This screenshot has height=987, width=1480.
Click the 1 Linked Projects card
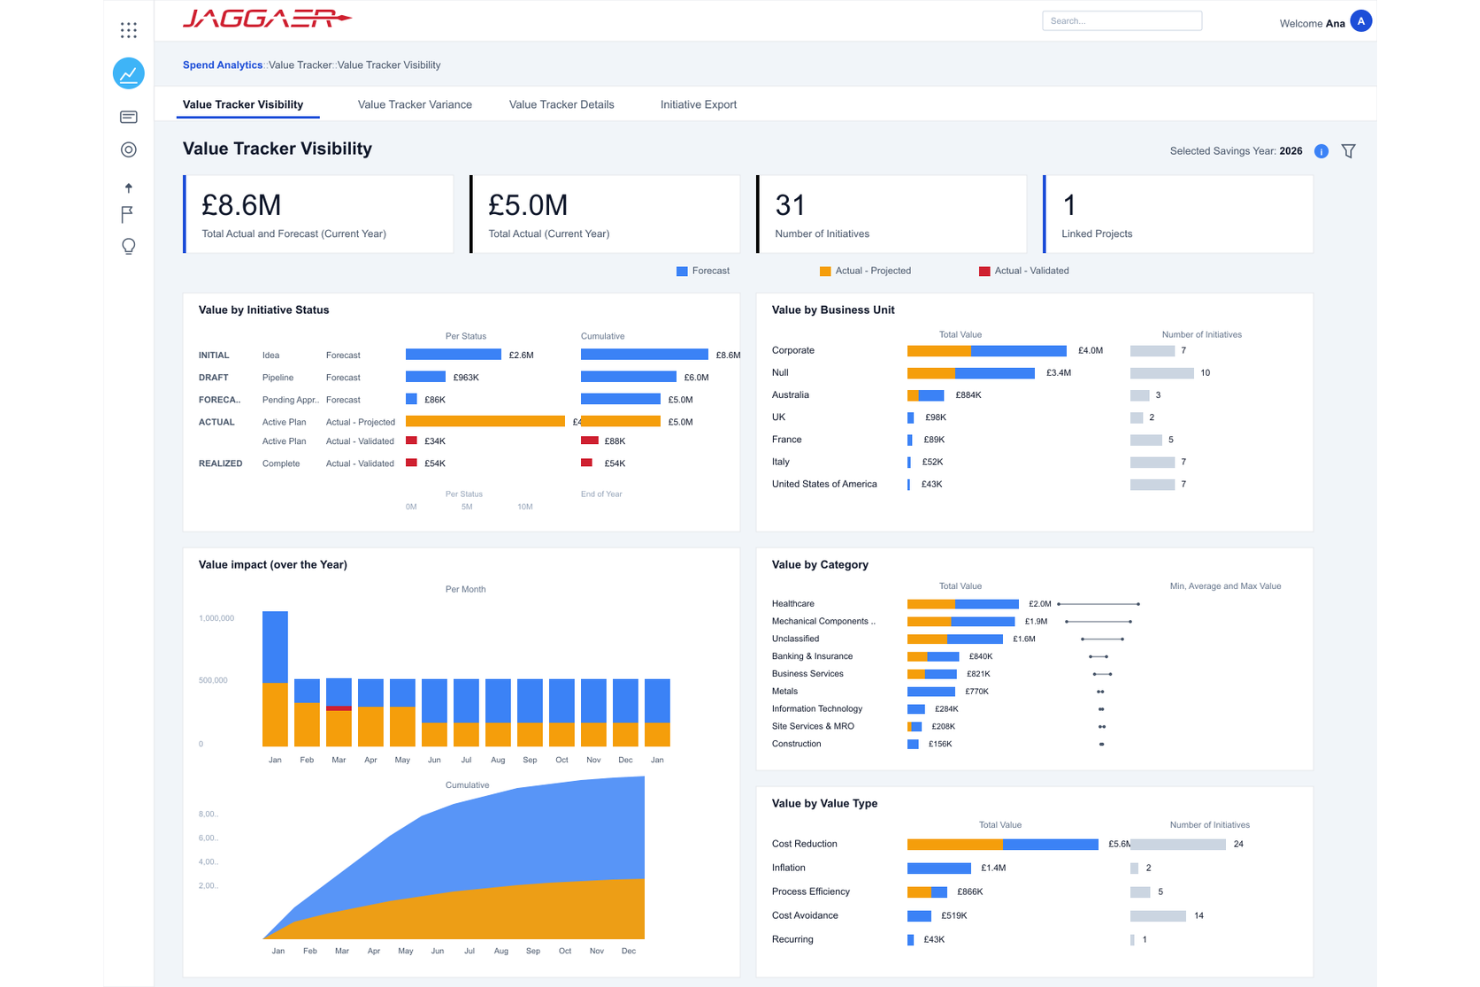tap(1178, 214)
